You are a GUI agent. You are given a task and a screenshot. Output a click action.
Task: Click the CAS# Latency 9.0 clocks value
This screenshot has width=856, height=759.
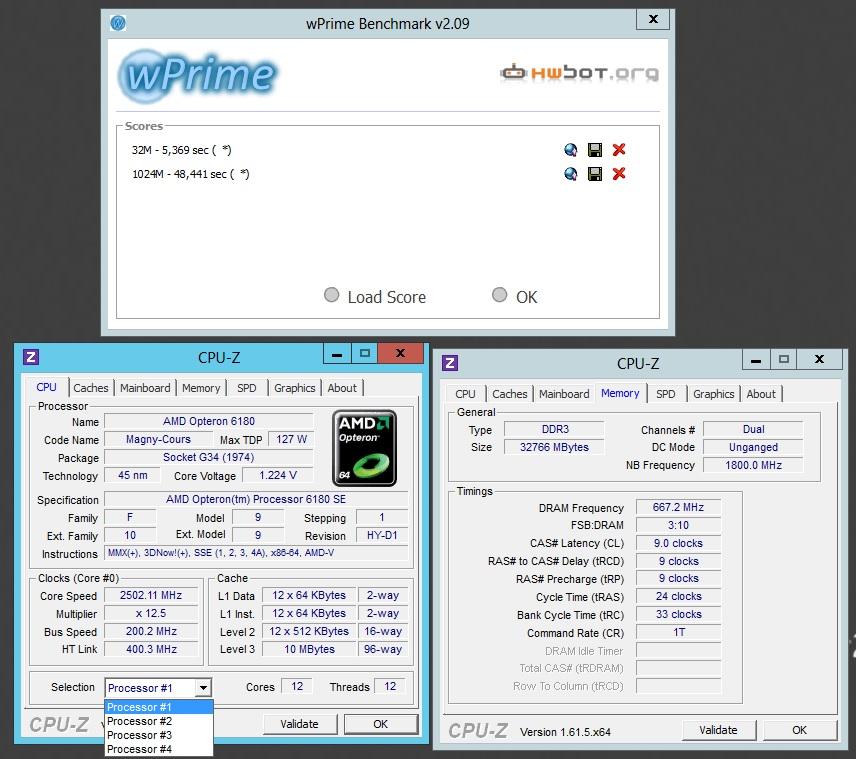coord(678,543)
